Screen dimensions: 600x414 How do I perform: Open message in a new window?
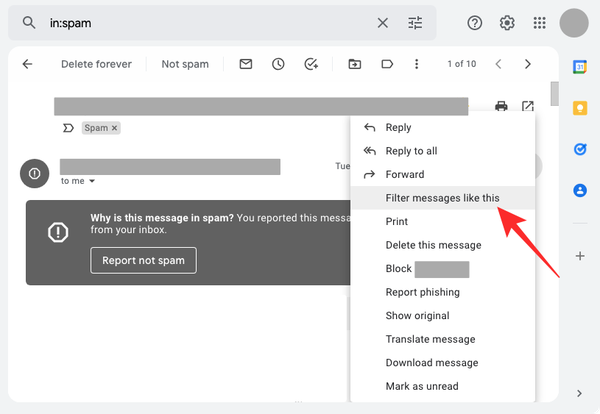pos(528,106)
